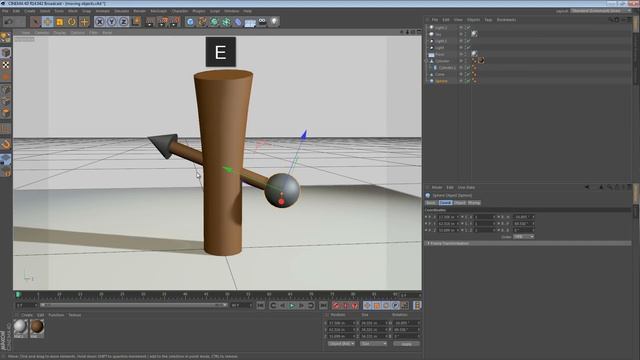Click the P.X position field in attributes
The width and height of the screenshot is (640, 360).
448,217
